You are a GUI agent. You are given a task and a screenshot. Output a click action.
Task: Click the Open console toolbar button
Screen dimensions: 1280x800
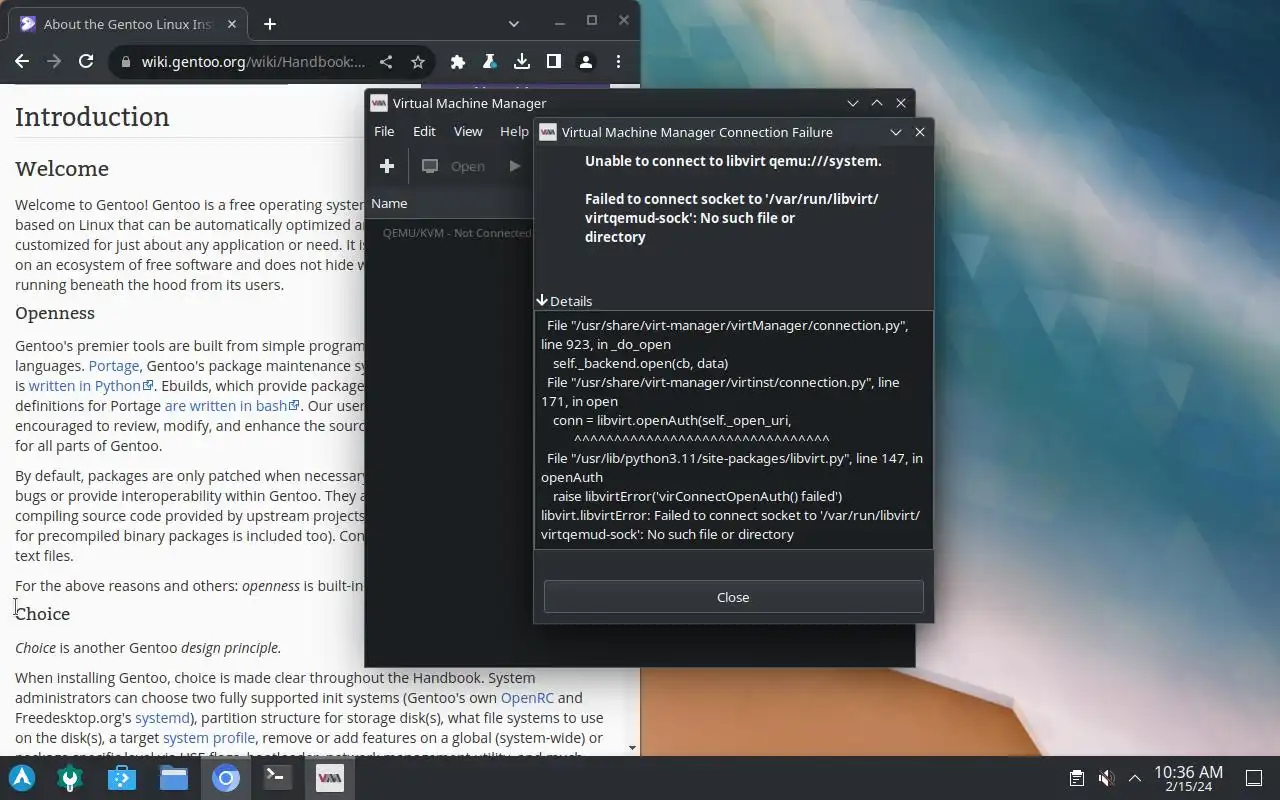click(x=453, y=166)
